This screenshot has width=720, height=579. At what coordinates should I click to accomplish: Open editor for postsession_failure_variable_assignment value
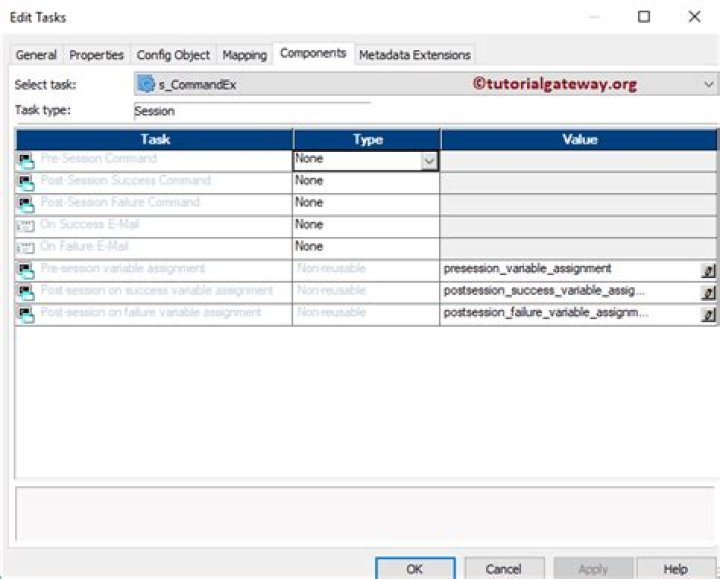click(x=708, y=314)
